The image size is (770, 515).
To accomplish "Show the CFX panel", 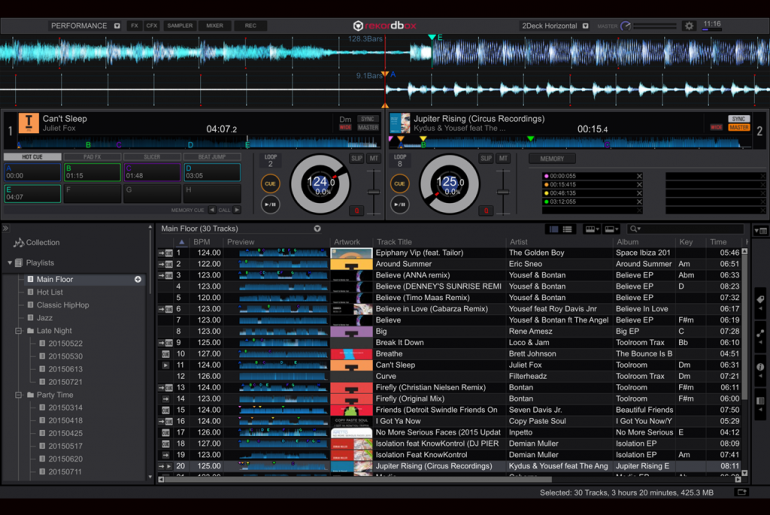I will click(152, 26).
